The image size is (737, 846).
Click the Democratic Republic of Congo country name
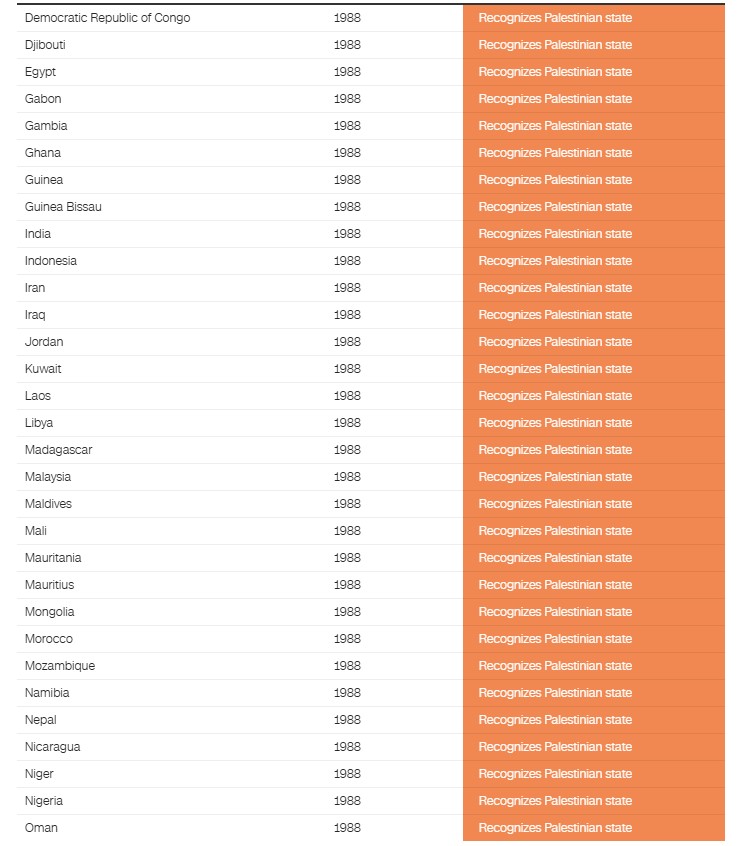(107, 18)
